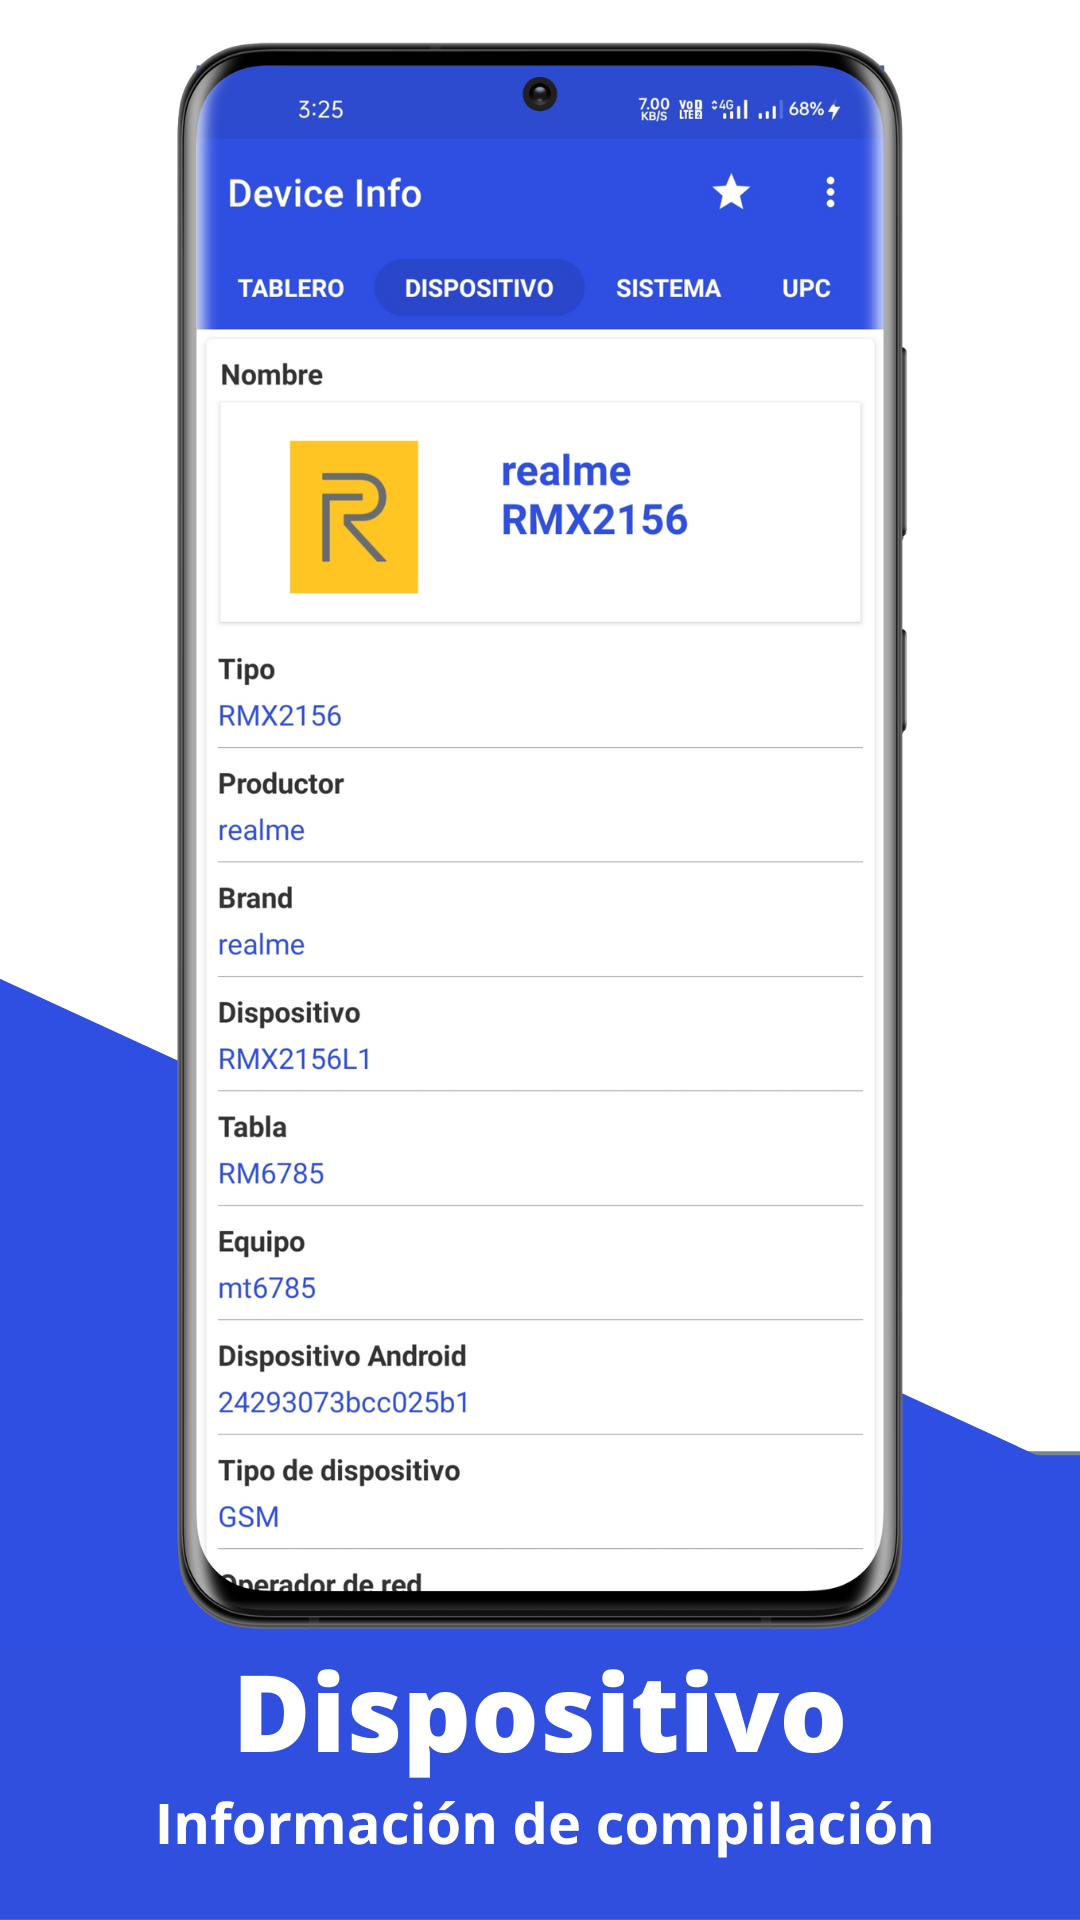Open the three-dot overflow menu

pyautogui.click(x=830, y=192)
